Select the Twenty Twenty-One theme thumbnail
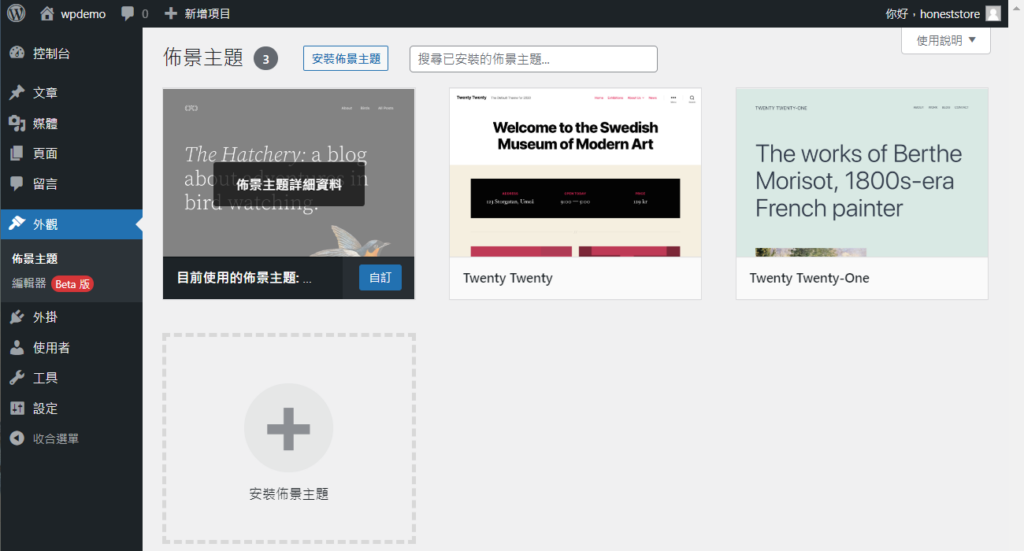 (x=861, y=172)
